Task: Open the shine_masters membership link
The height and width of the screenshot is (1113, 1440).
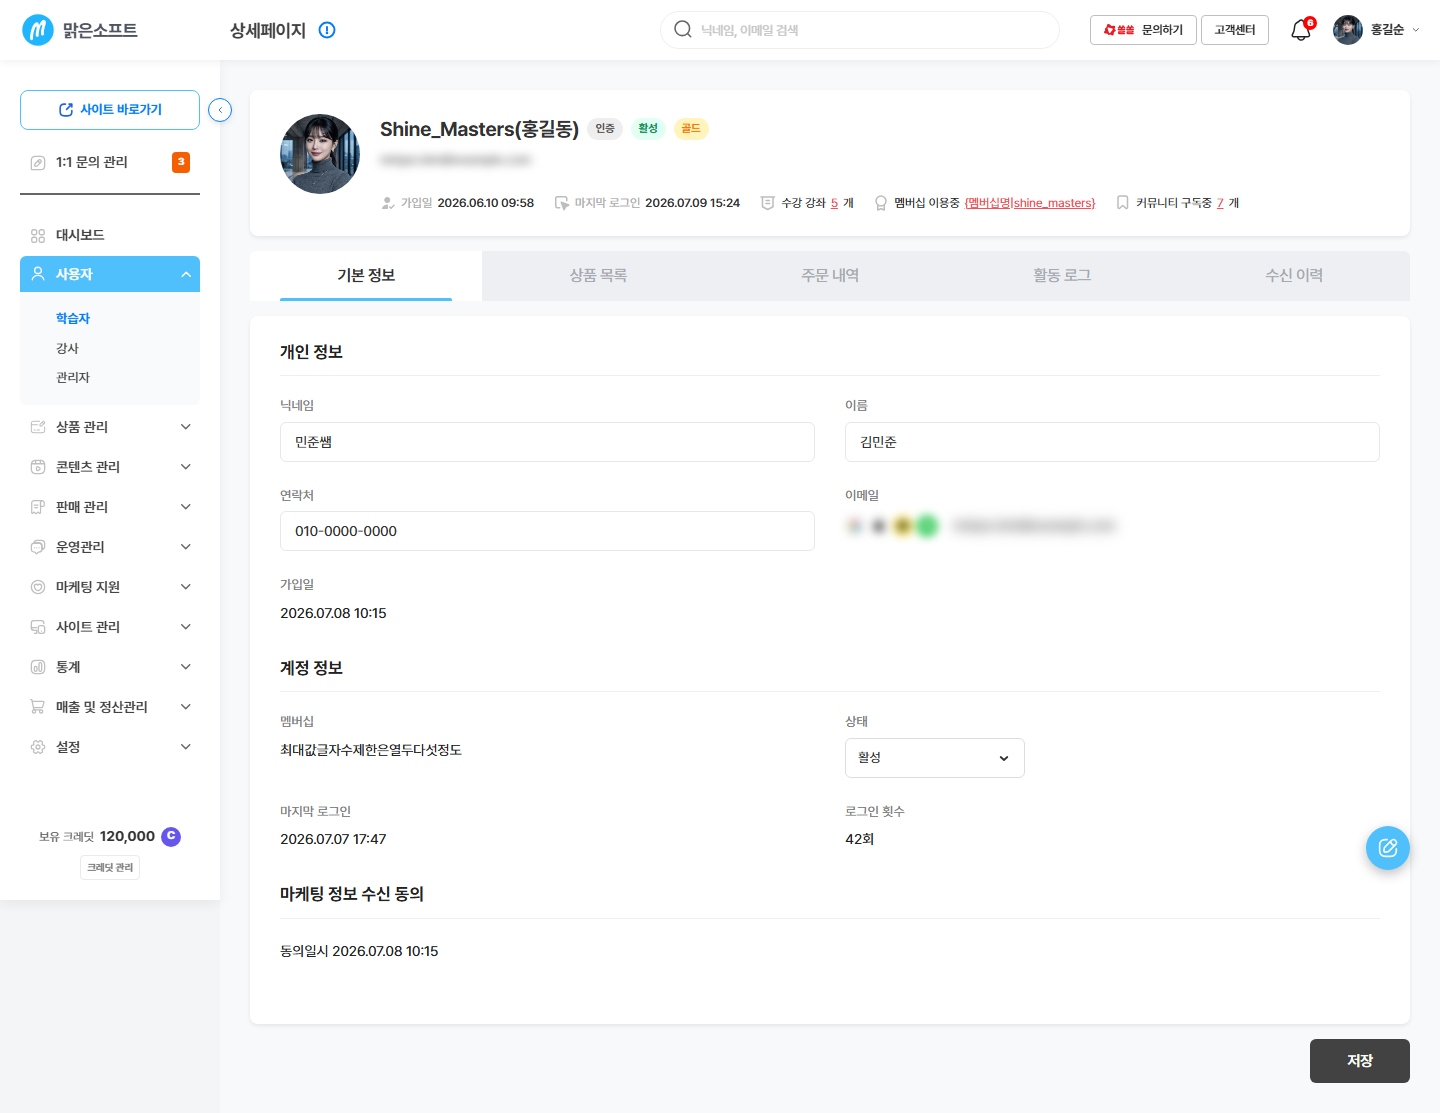Action: [1030, 203]
